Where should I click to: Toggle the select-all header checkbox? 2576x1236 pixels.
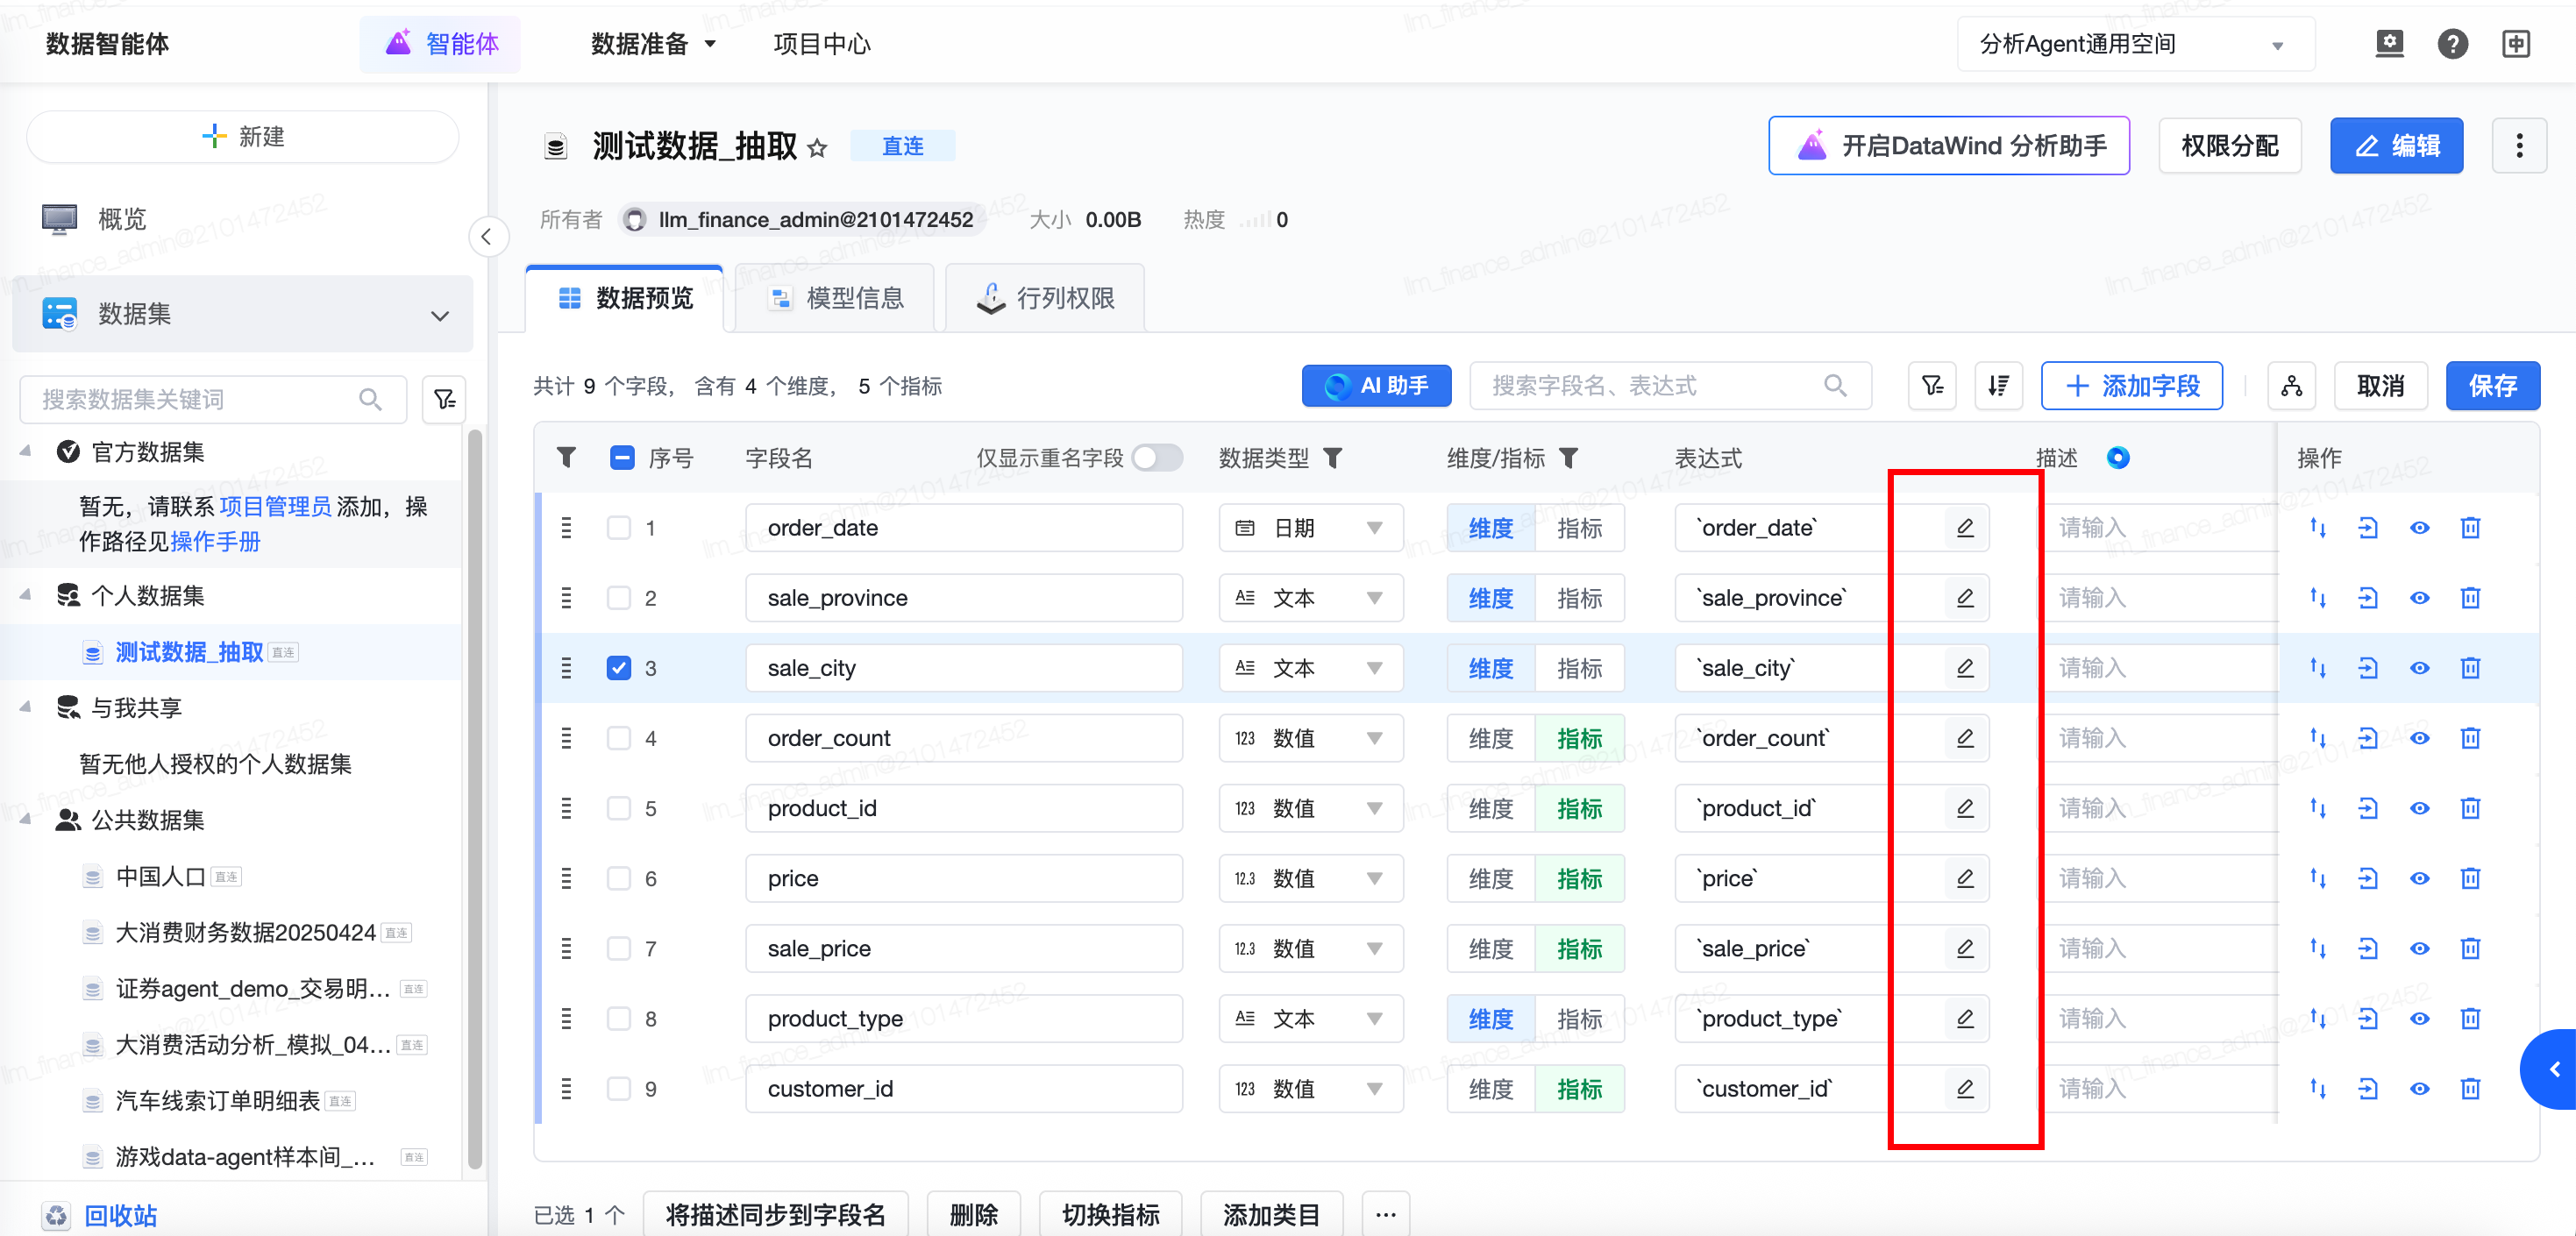[x=622, y=457]
